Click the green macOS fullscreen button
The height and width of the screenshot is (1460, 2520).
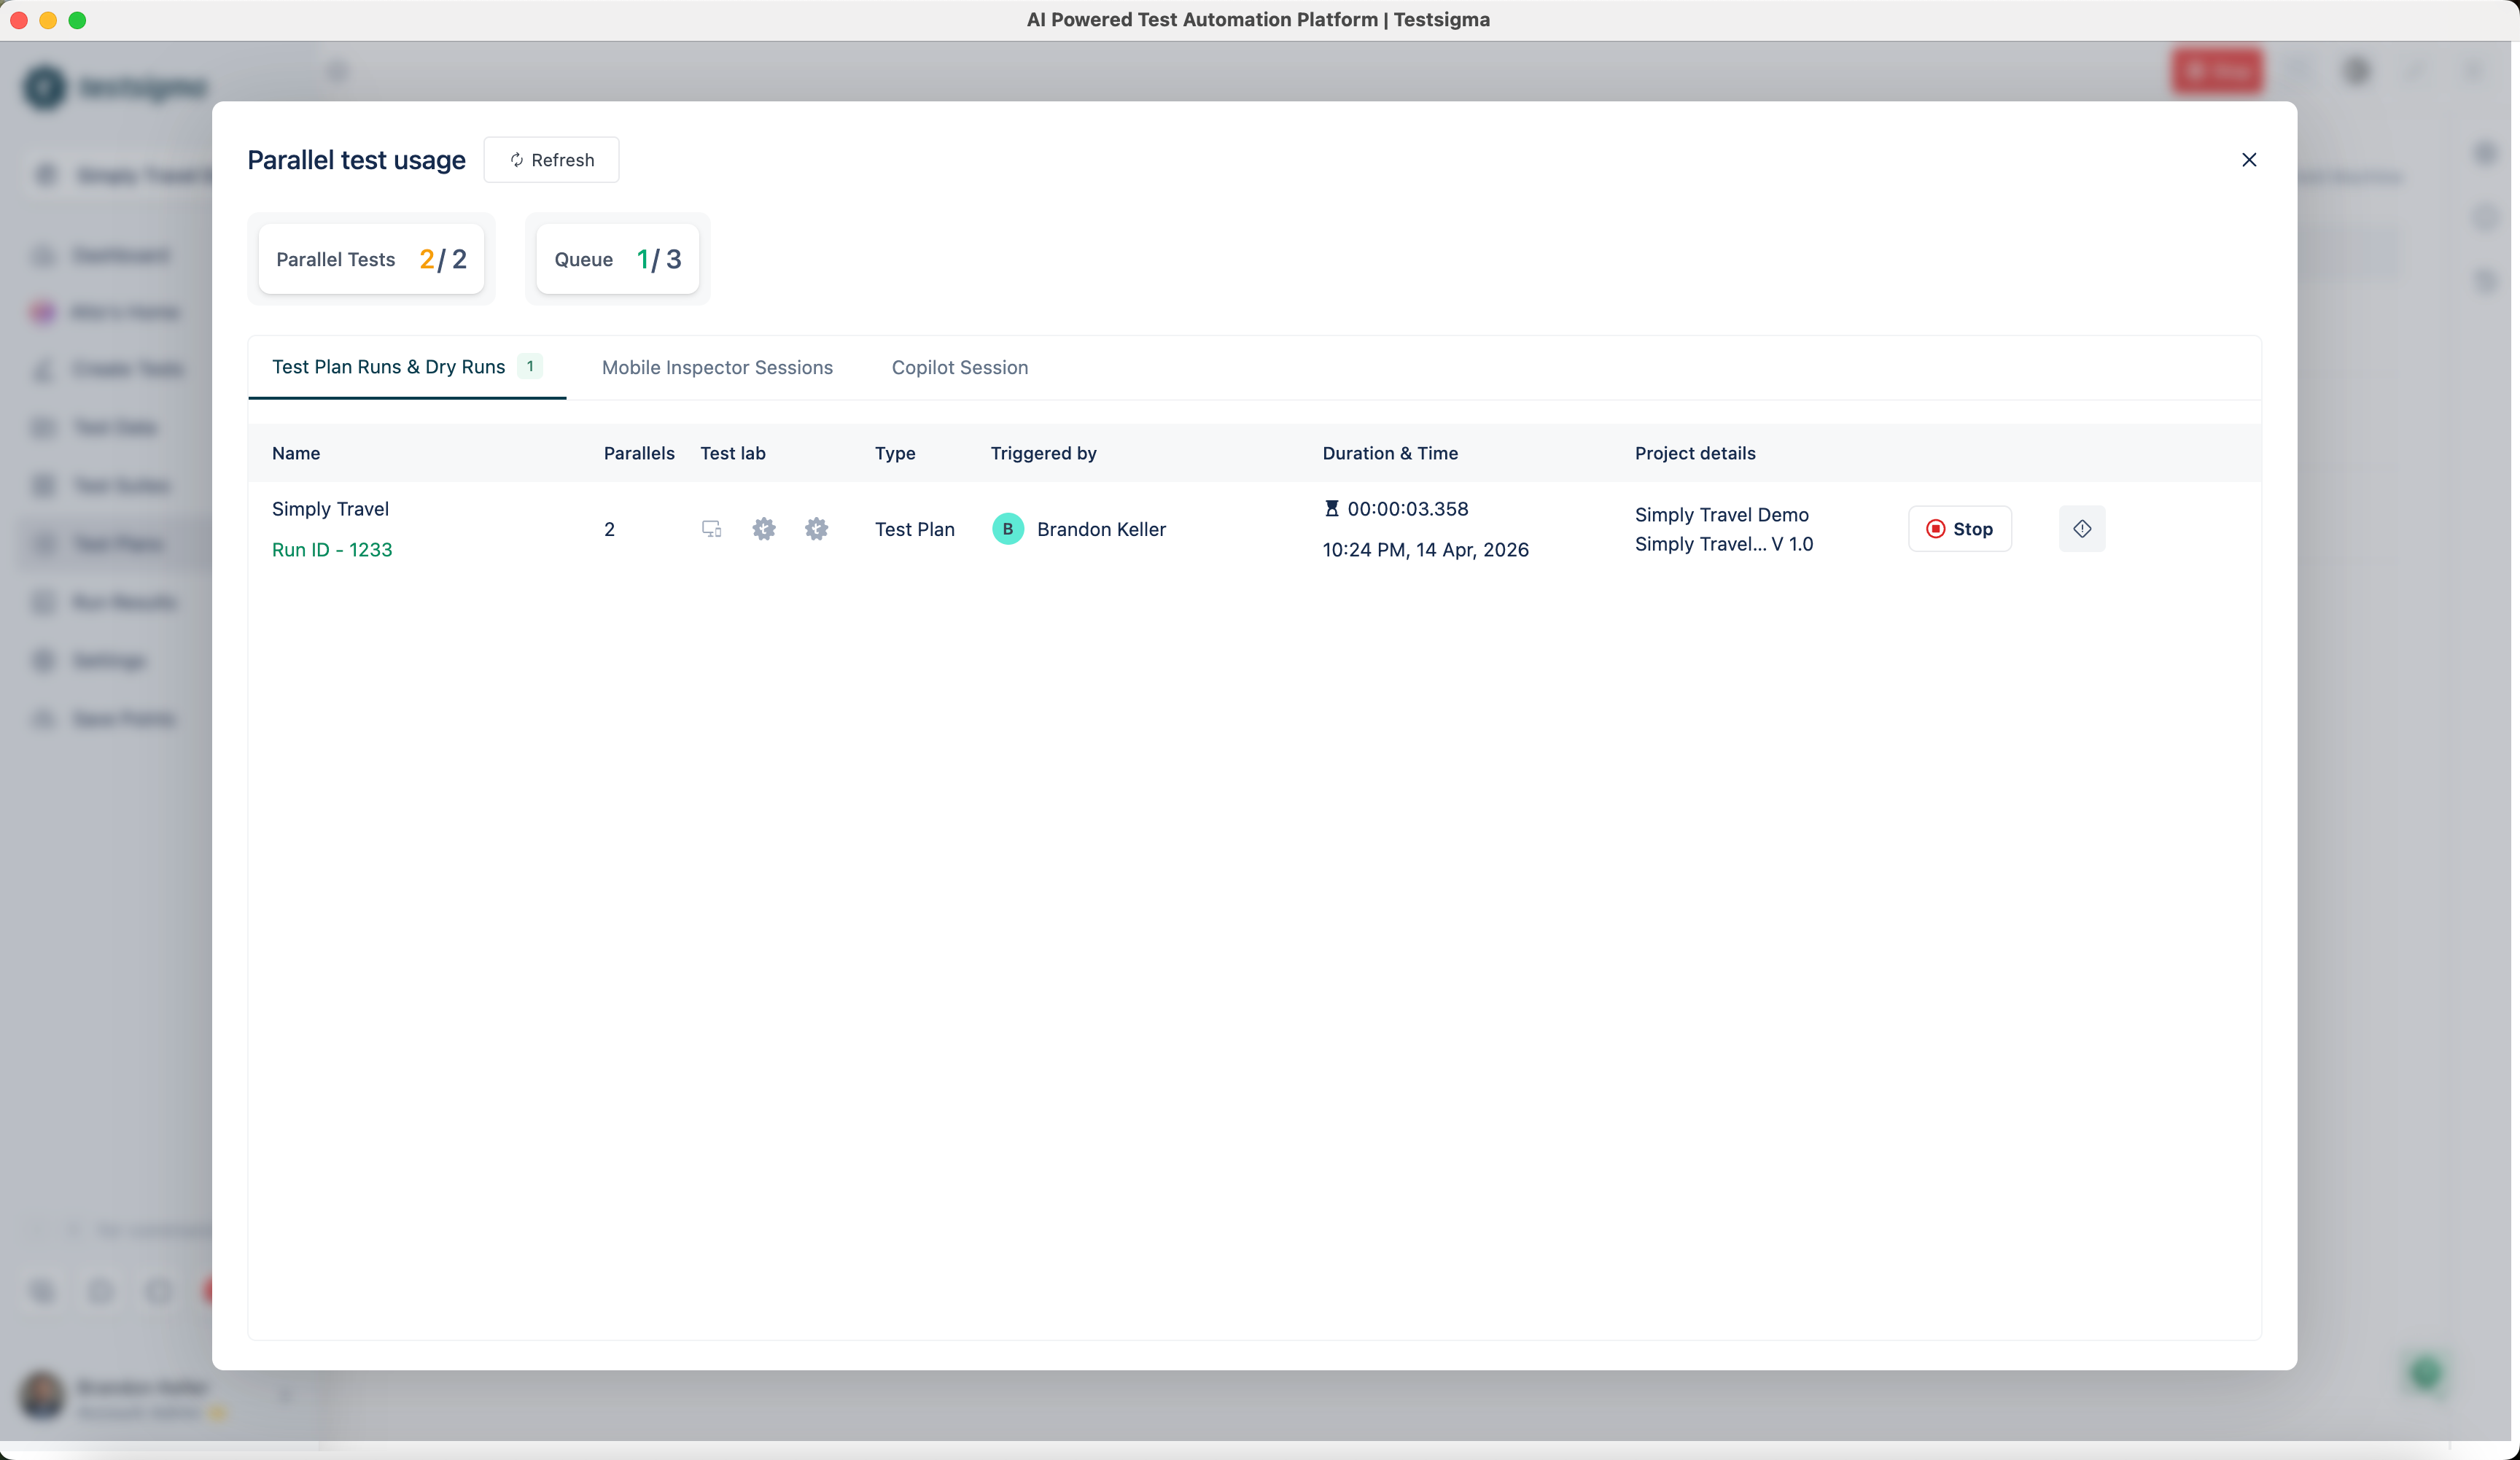coord(77,20)
